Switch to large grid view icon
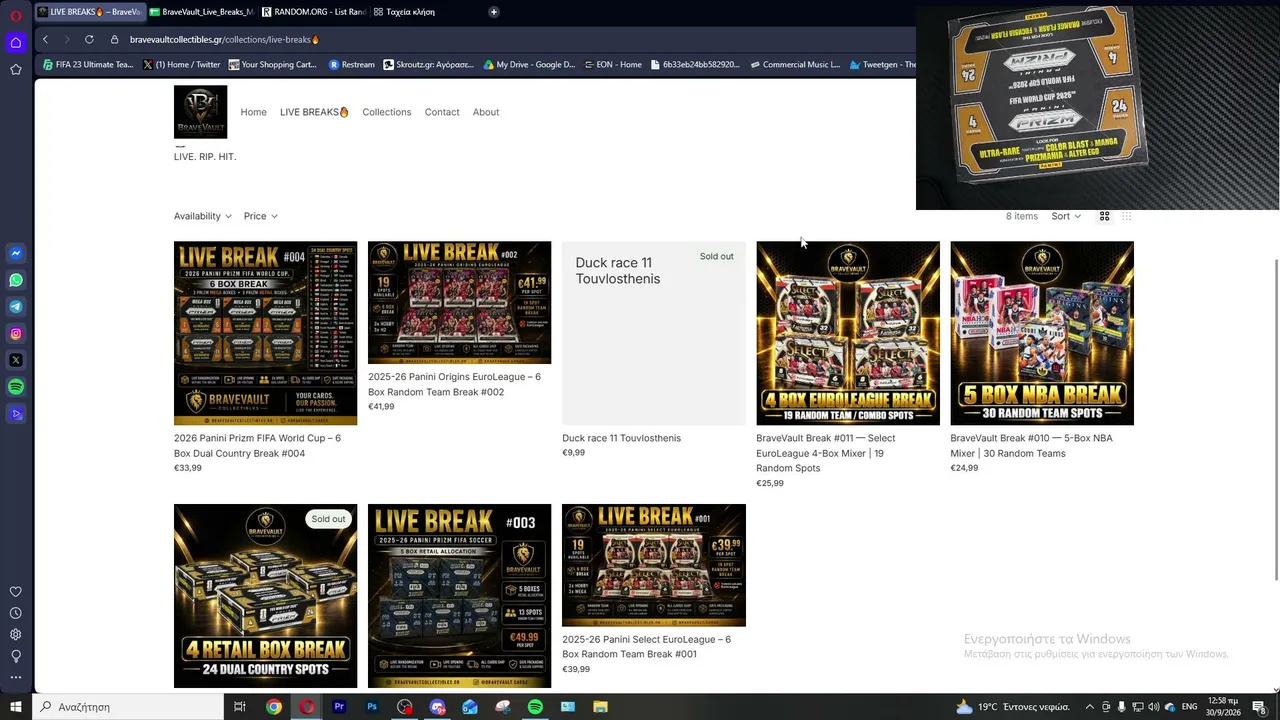 (1105, 216)
